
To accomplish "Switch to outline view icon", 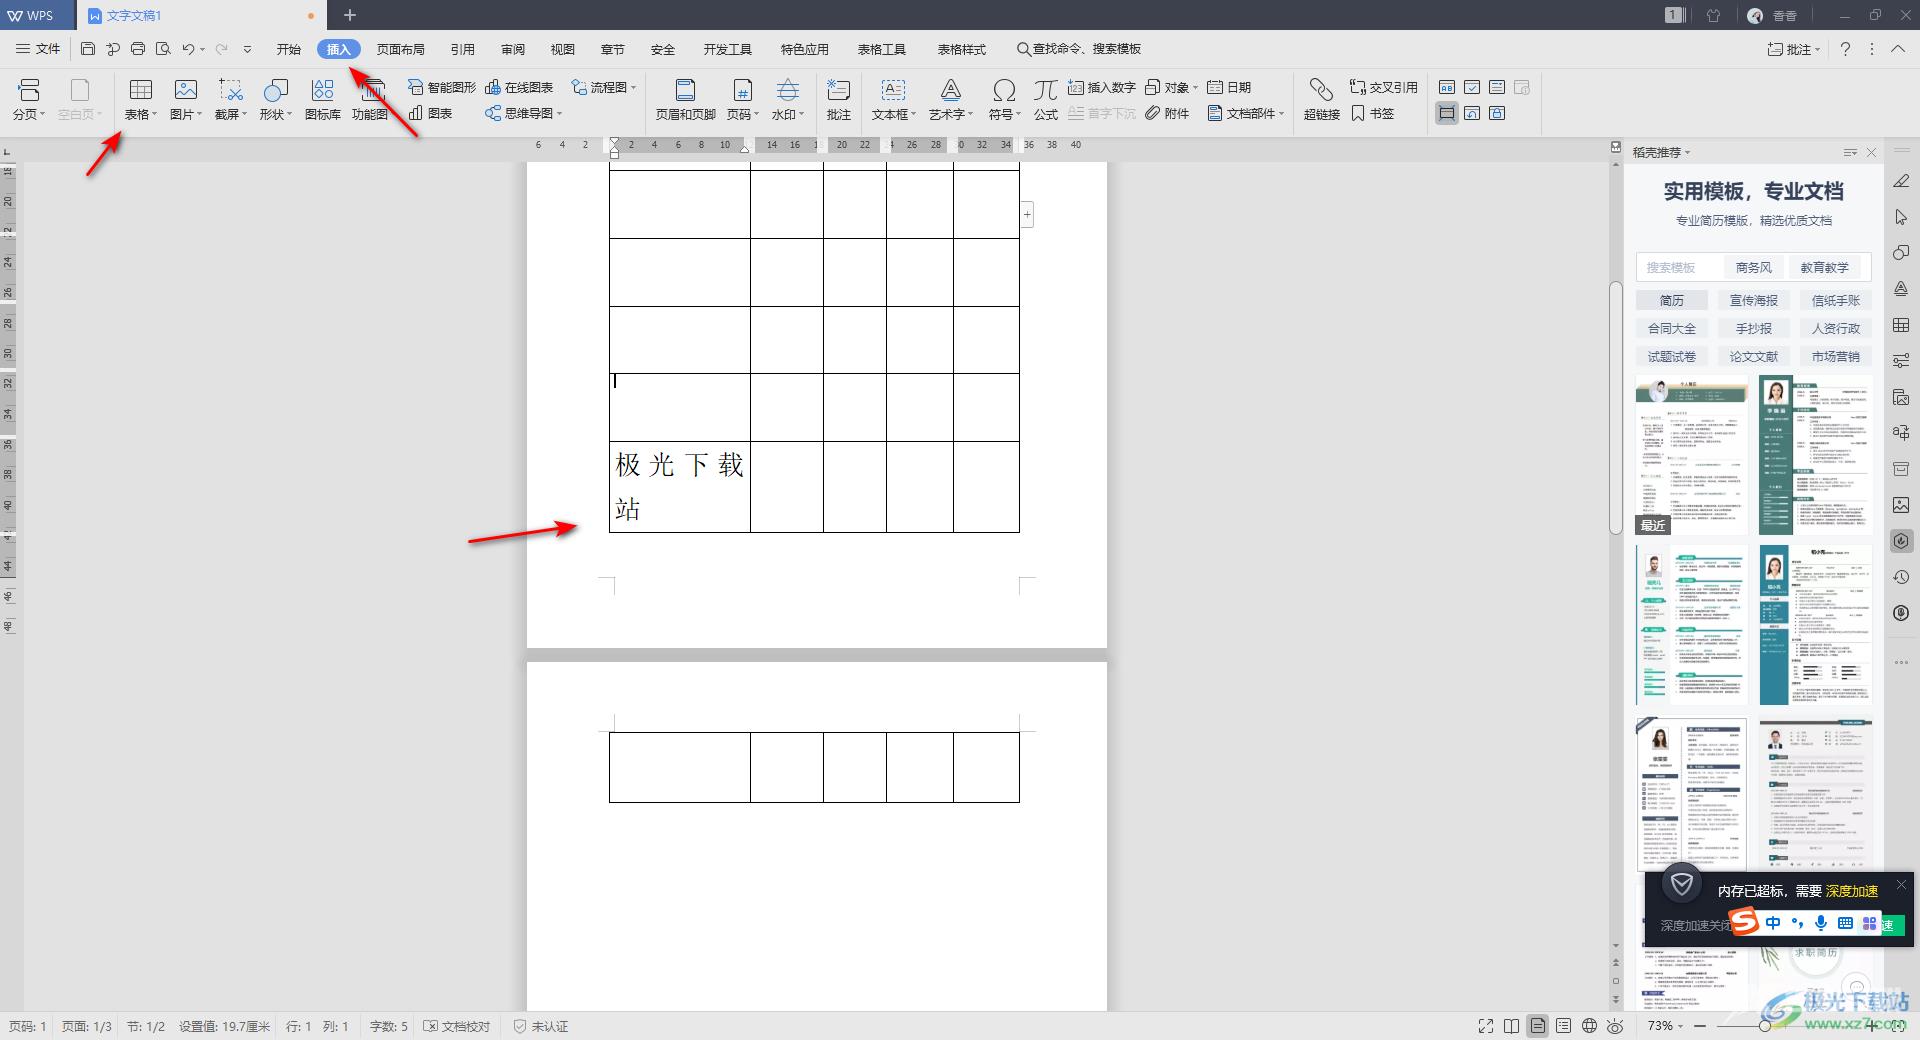I will point(1563,1026).
